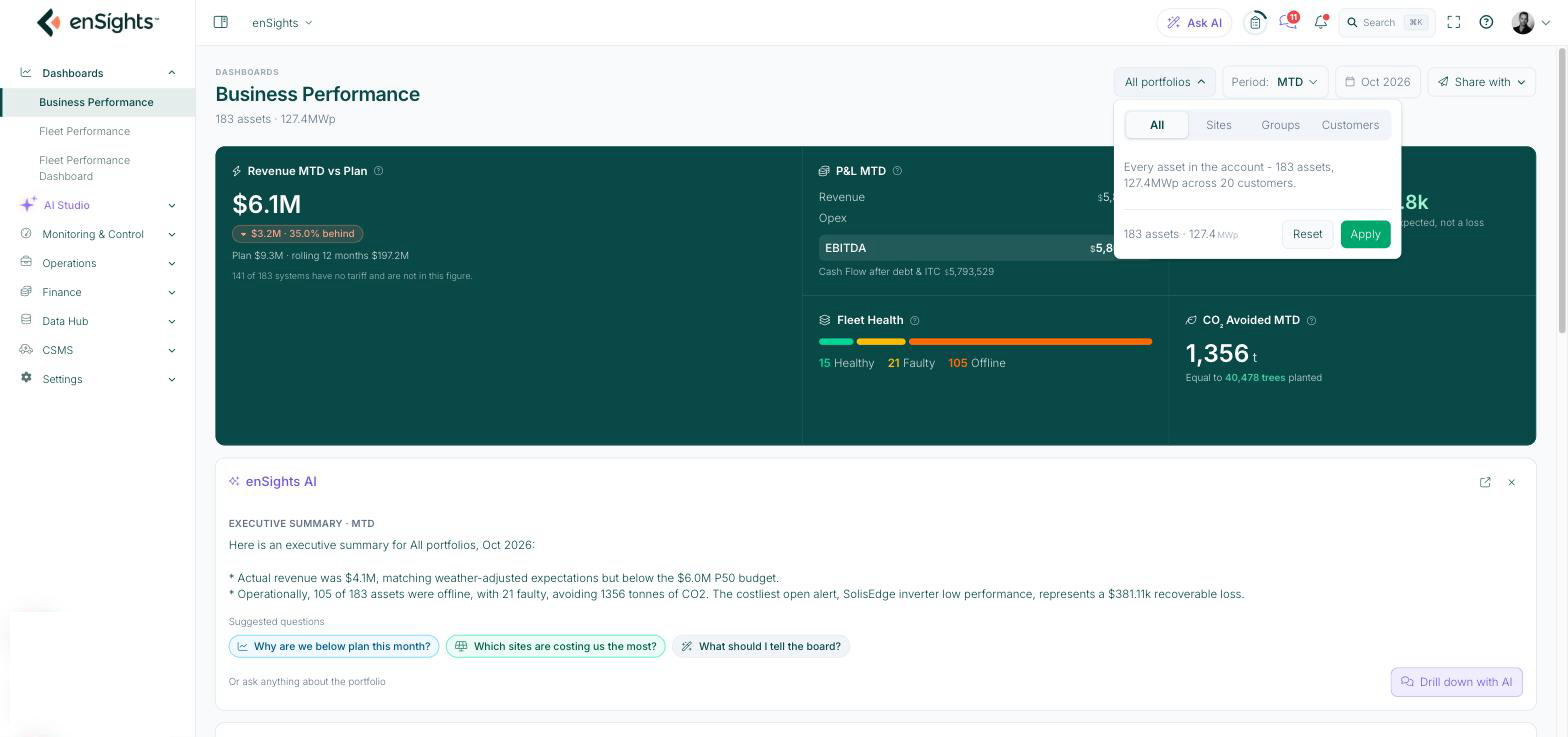Viewport: 1568px width, 737px height.
Task: Close the enSights AI panel
Action: click(x=1511, y=482)
